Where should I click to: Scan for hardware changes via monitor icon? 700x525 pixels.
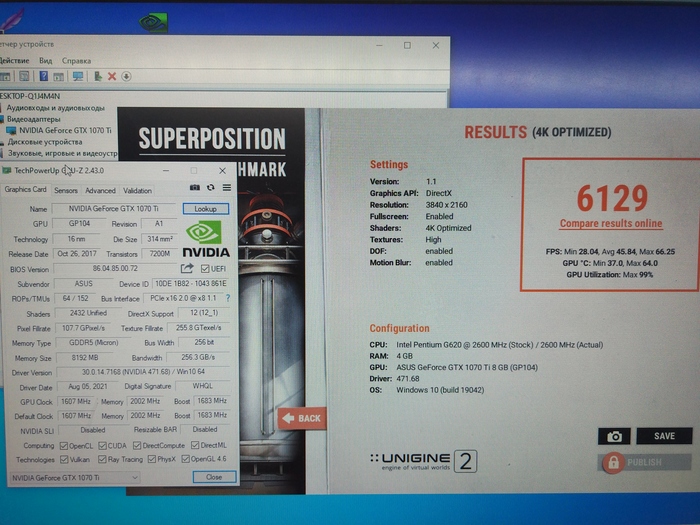tap(78, 77)
